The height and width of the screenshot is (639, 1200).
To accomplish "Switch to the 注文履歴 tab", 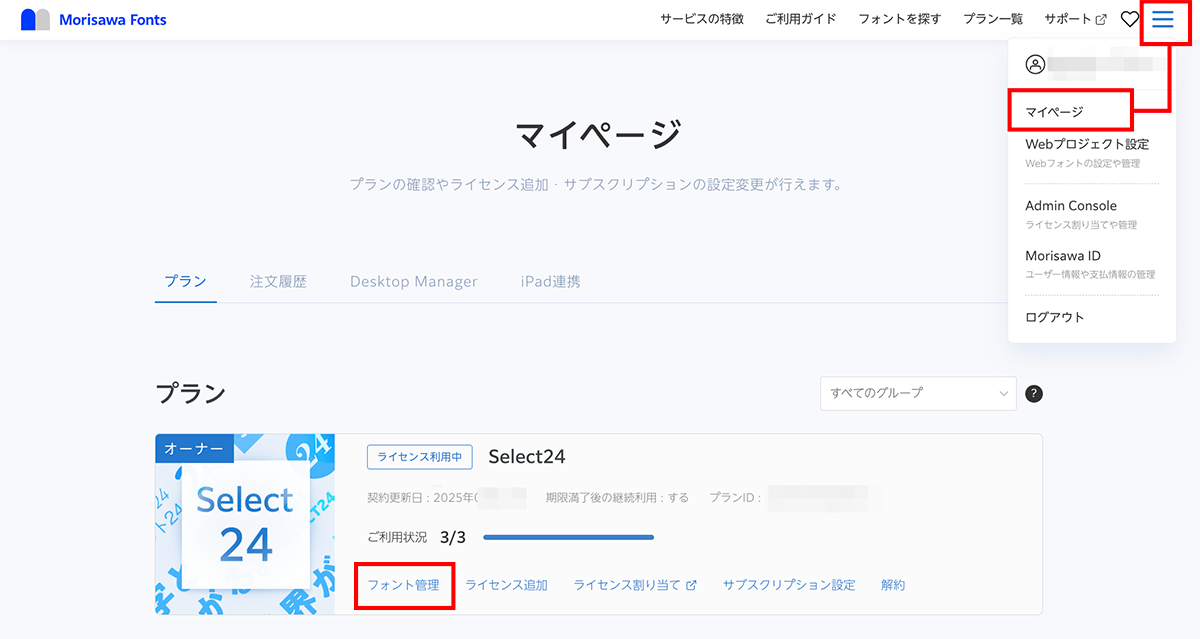I will 278,282.
